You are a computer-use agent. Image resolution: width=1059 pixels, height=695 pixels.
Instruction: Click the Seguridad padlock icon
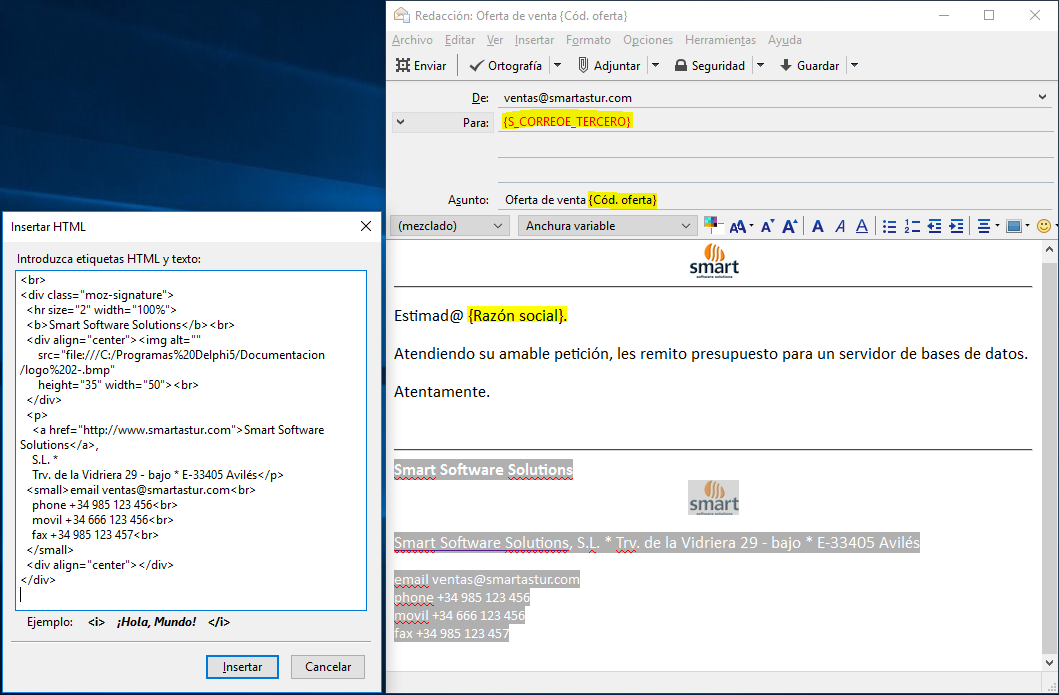coord(681,66)
